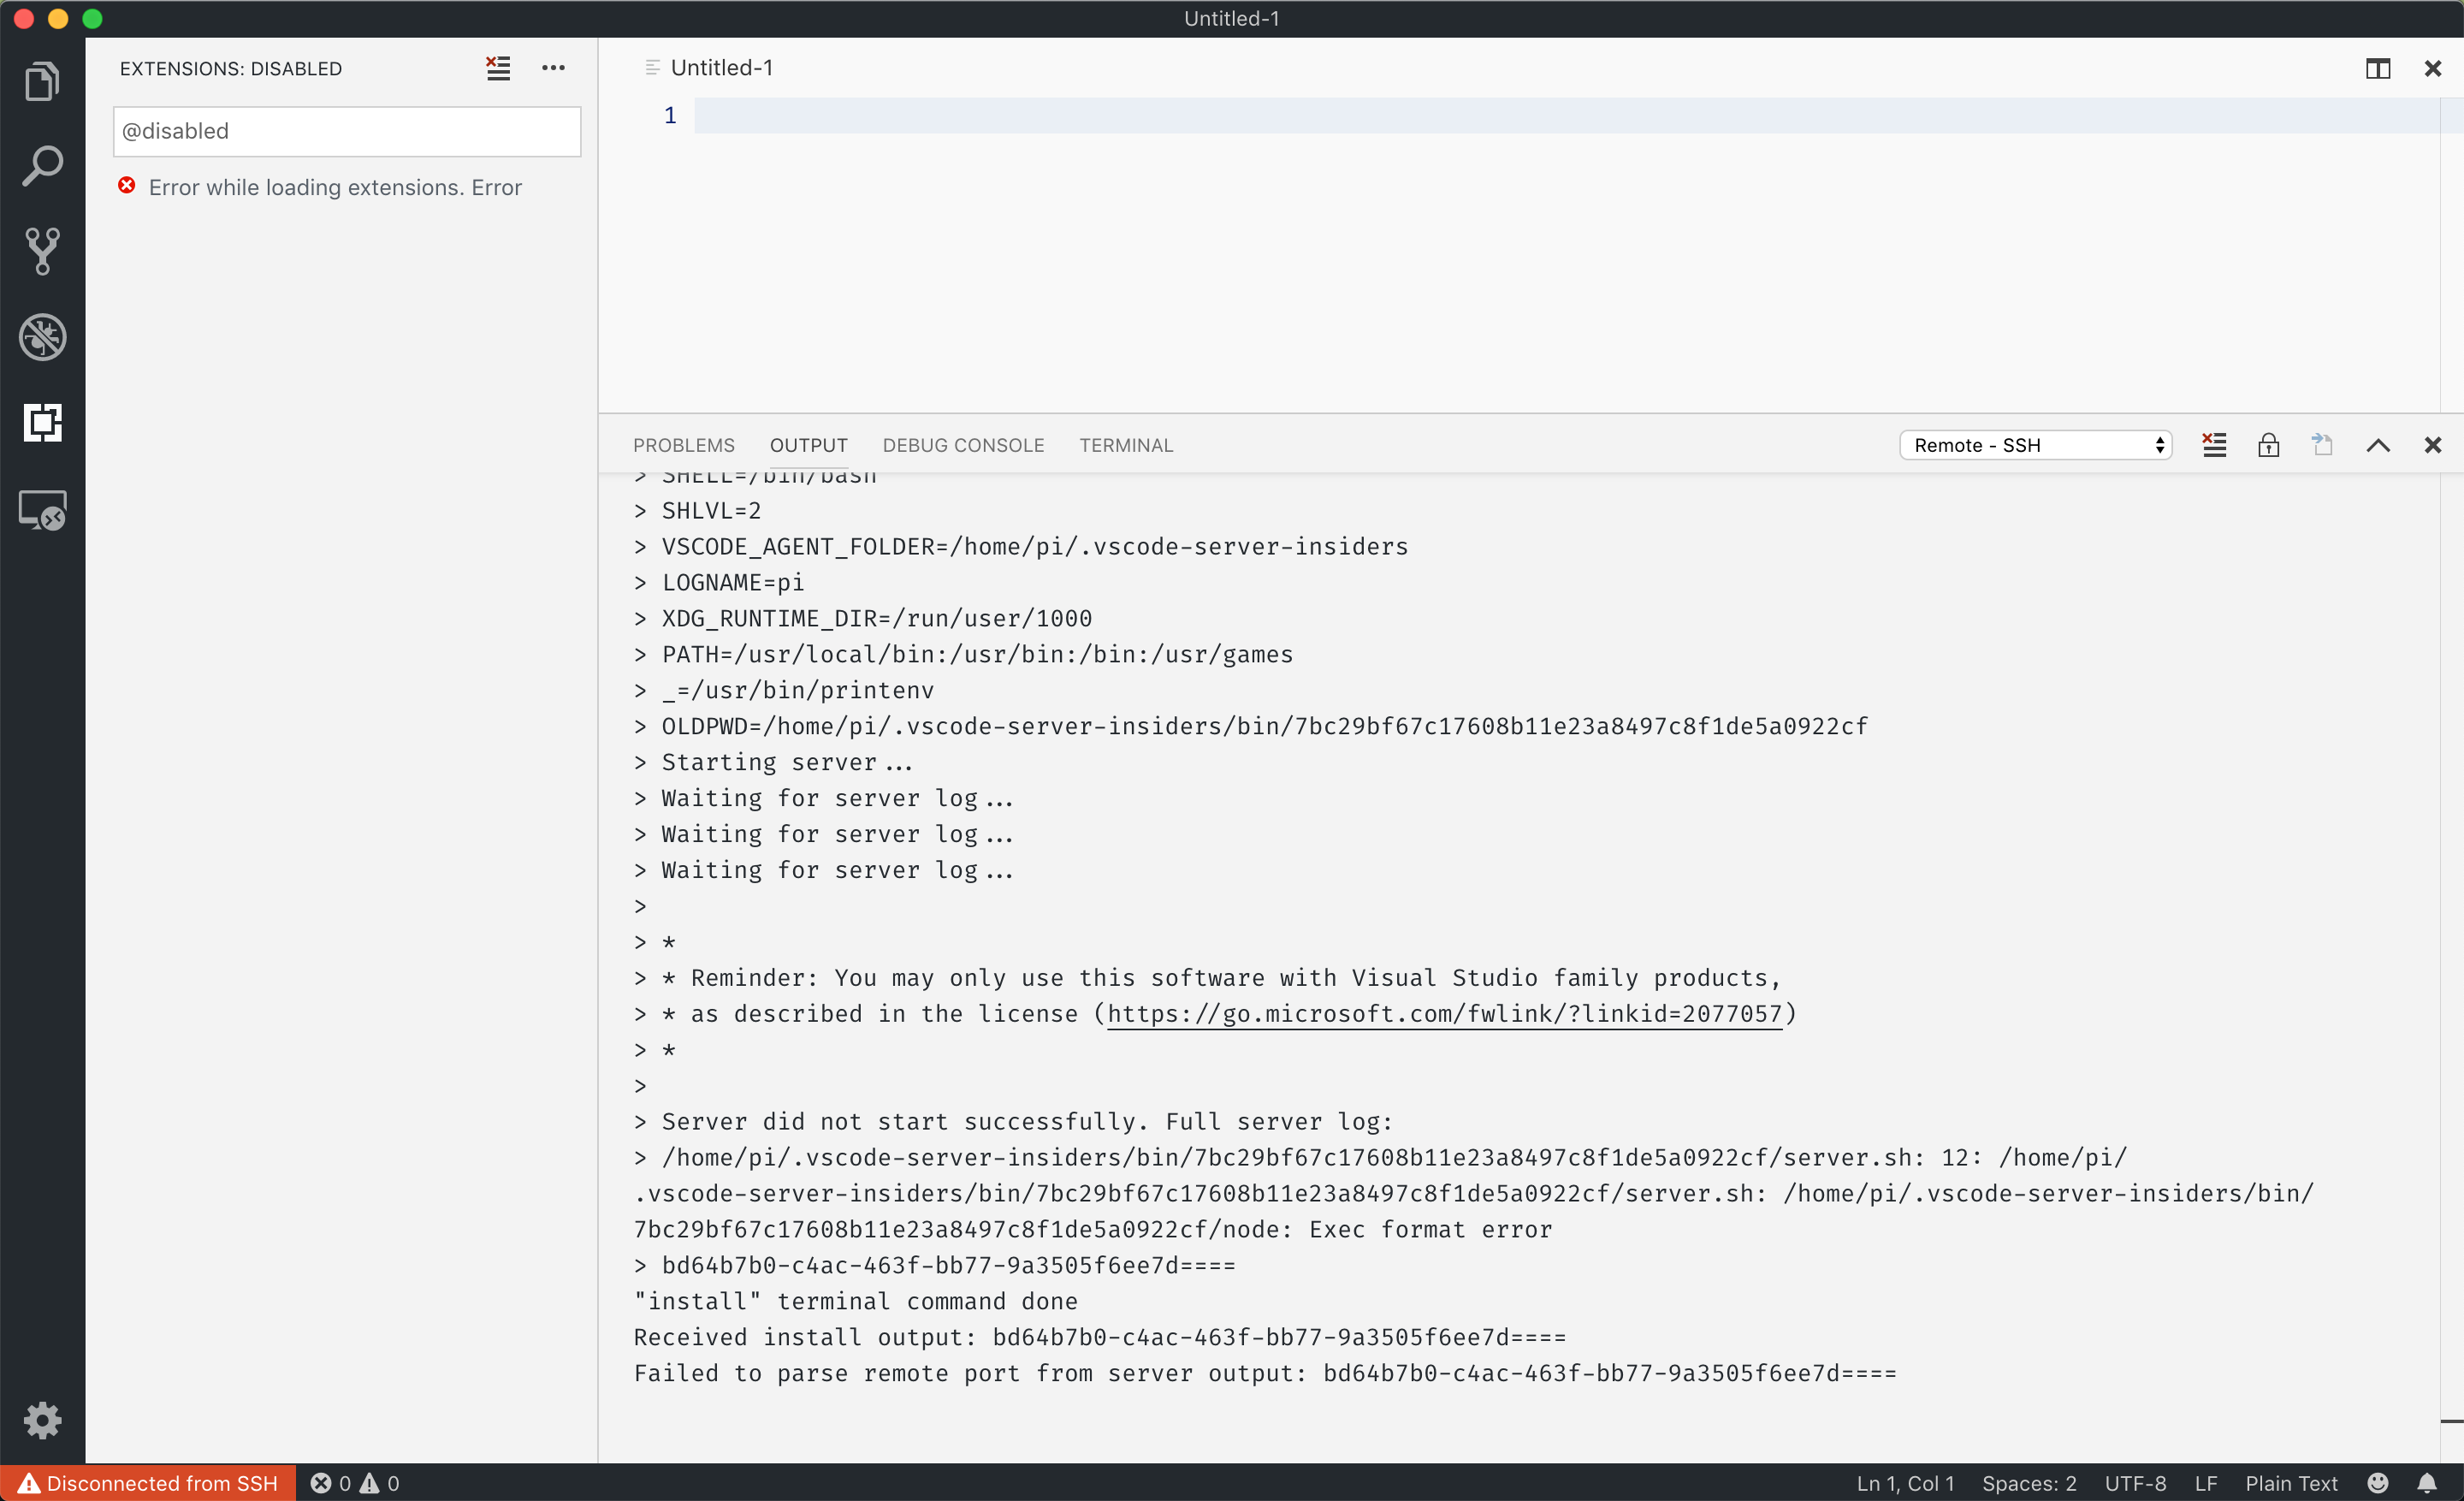Open the Run and Debug view
Screen dimensions: 2464x1501
point(43,337)
